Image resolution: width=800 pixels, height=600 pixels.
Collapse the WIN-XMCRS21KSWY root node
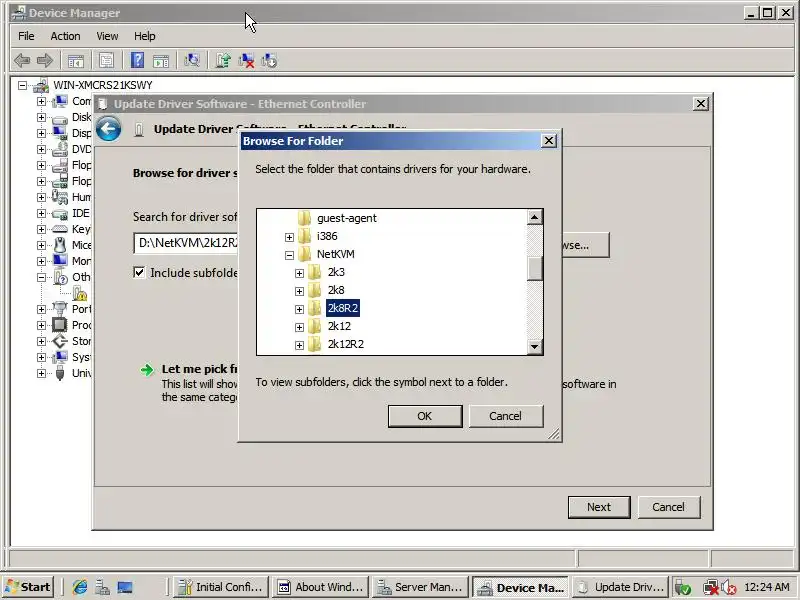click(22, 85)
